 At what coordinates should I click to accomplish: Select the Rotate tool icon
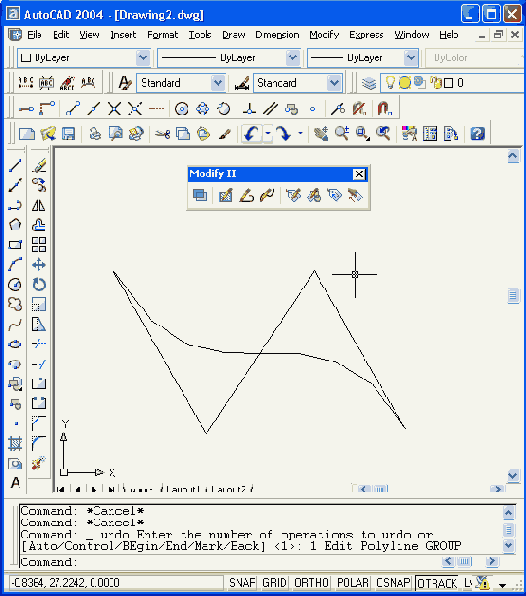[38, 284]
